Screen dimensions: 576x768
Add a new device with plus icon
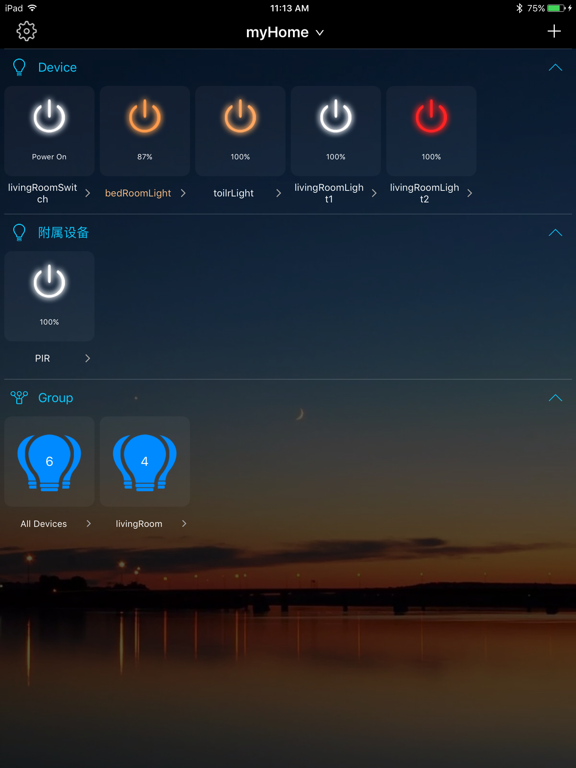click(554, 31)
